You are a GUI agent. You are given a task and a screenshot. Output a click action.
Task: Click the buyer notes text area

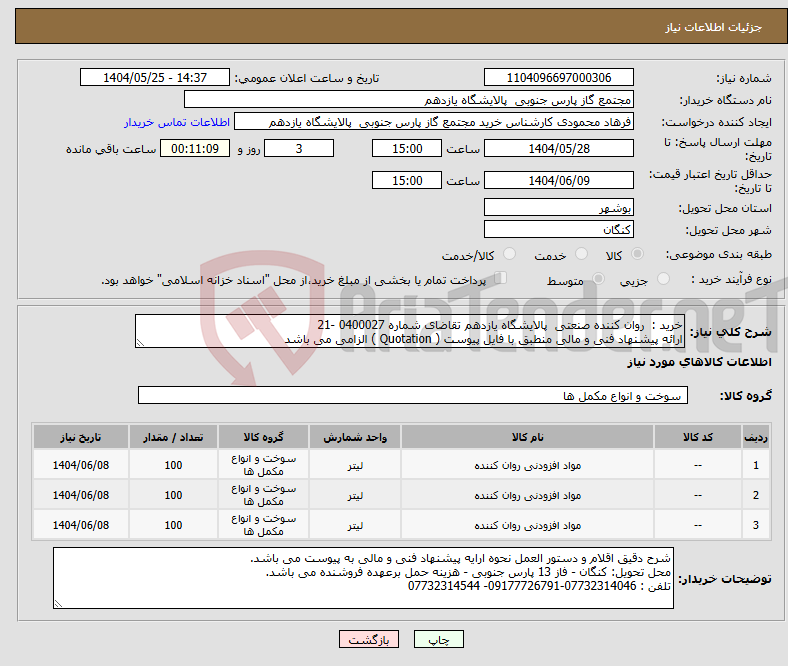pos(363,578)
